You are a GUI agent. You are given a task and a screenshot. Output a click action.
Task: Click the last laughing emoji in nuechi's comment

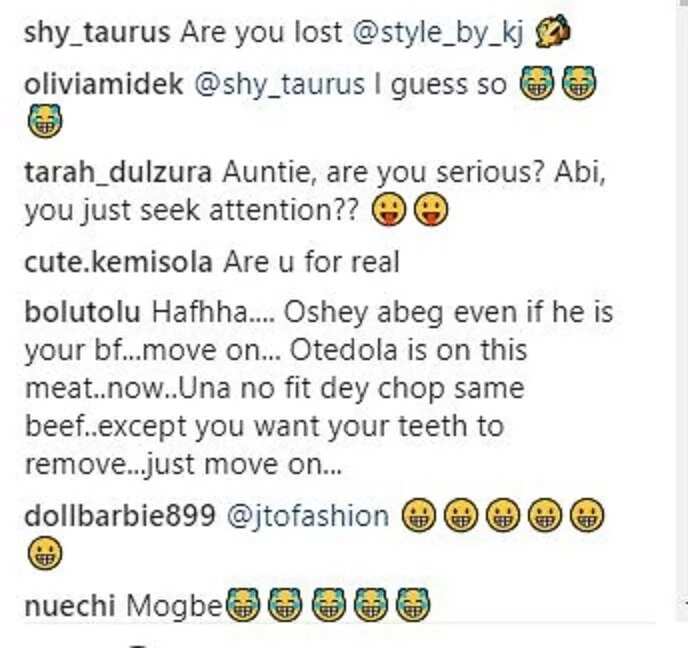click(413, 605)
